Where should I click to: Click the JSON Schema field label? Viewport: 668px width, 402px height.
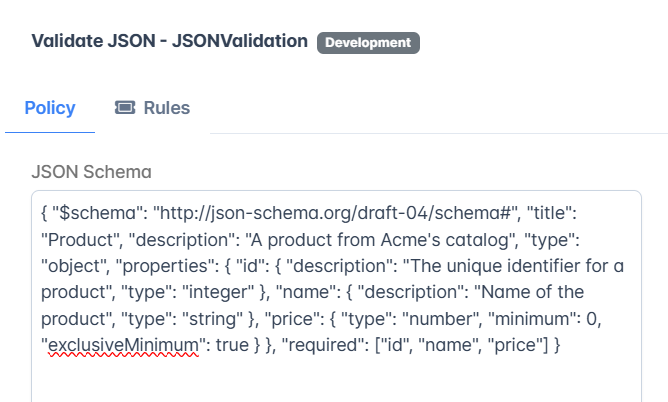[x=91, y=172]
